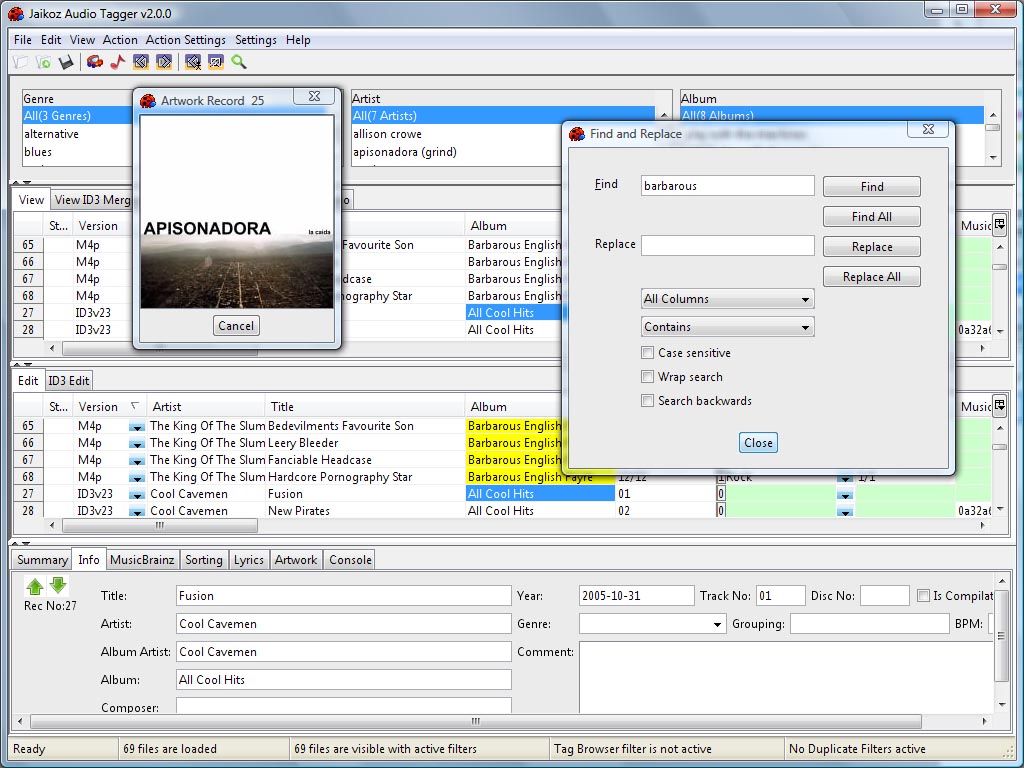Open the Help menu
1024x768 pixels.
tap(298, 40)
